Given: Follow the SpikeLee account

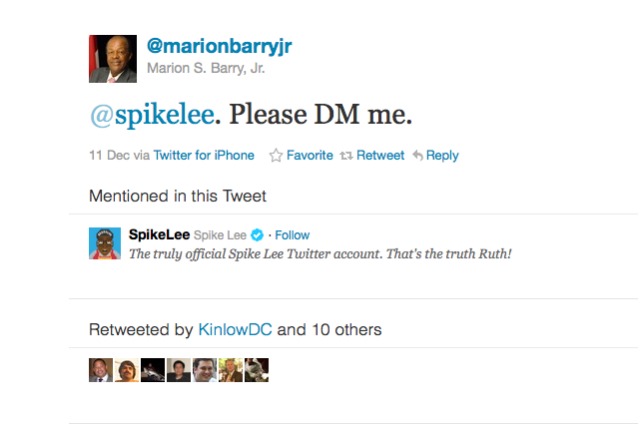Looking at the screenshot, I should (x=292, y=235).
